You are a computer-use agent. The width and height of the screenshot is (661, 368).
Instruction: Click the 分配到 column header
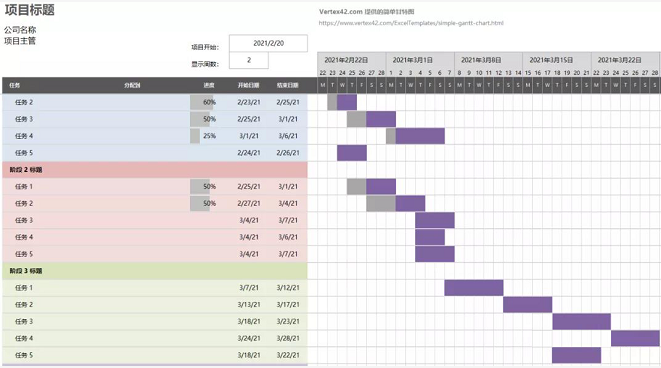[x=132, y=85]
